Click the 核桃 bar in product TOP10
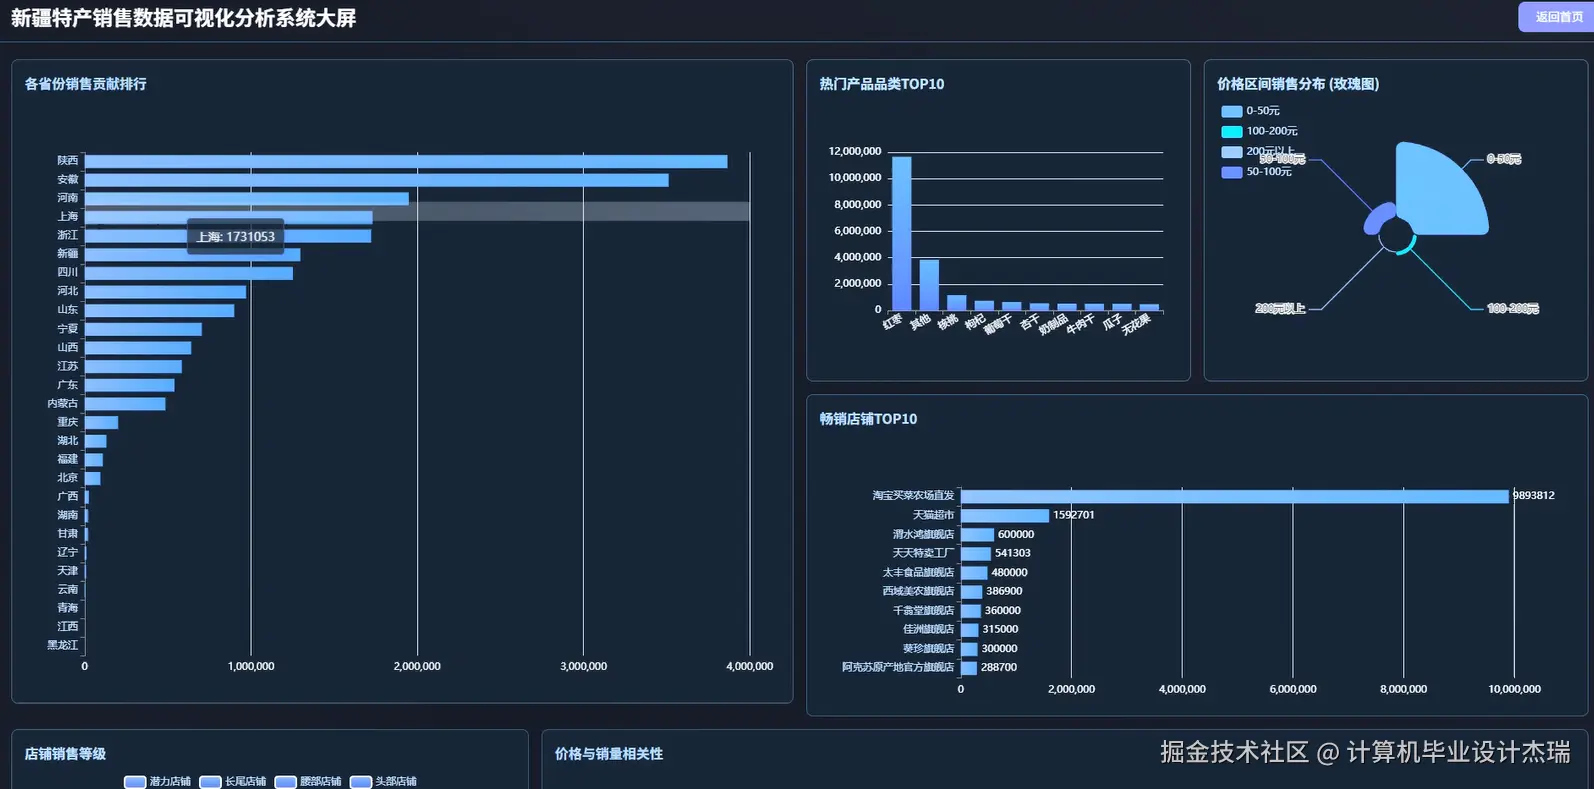 tap(957, 302)
